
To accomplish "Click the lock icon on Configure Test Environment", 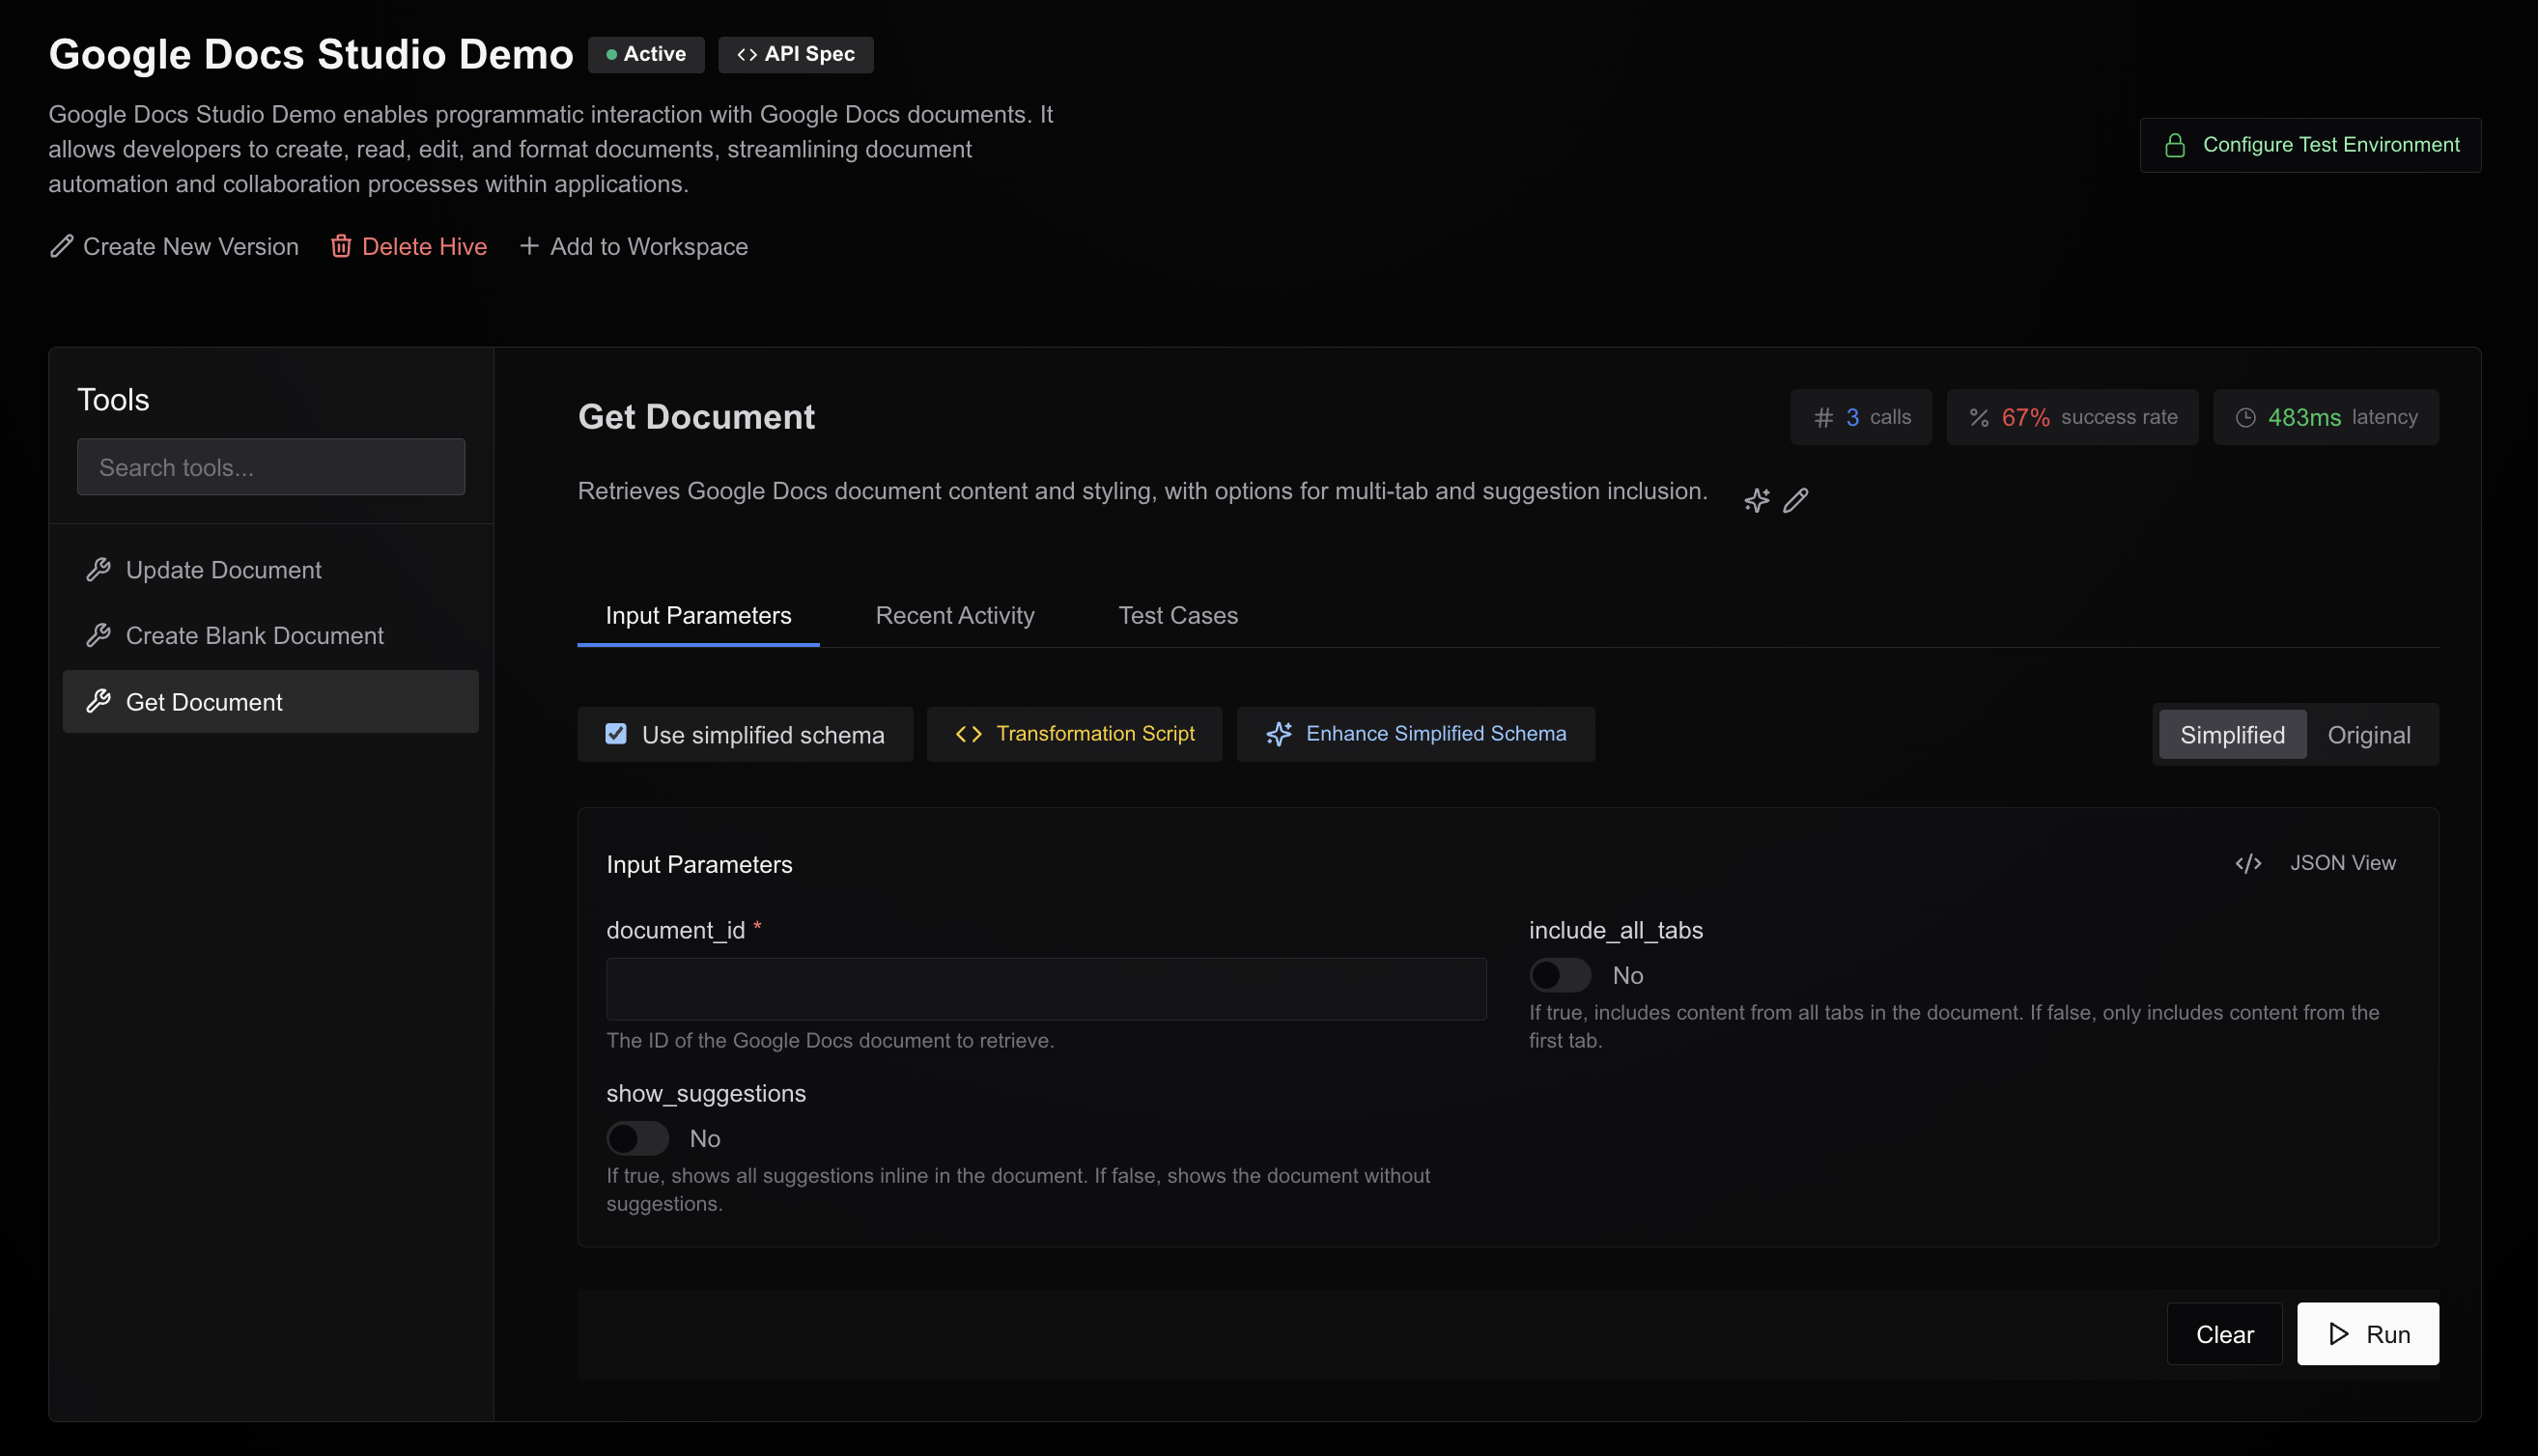I will [2175, 144].
